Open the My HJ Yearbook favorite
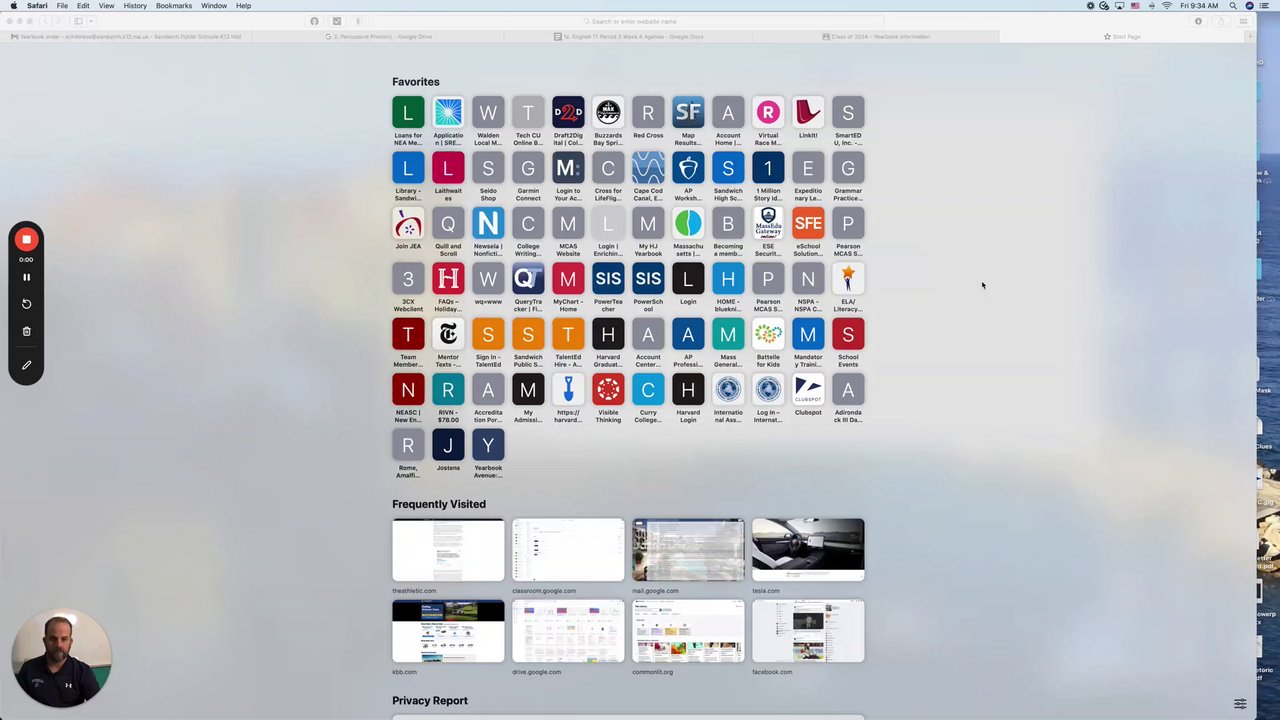Screen dimensions: 1280x720 648,224
